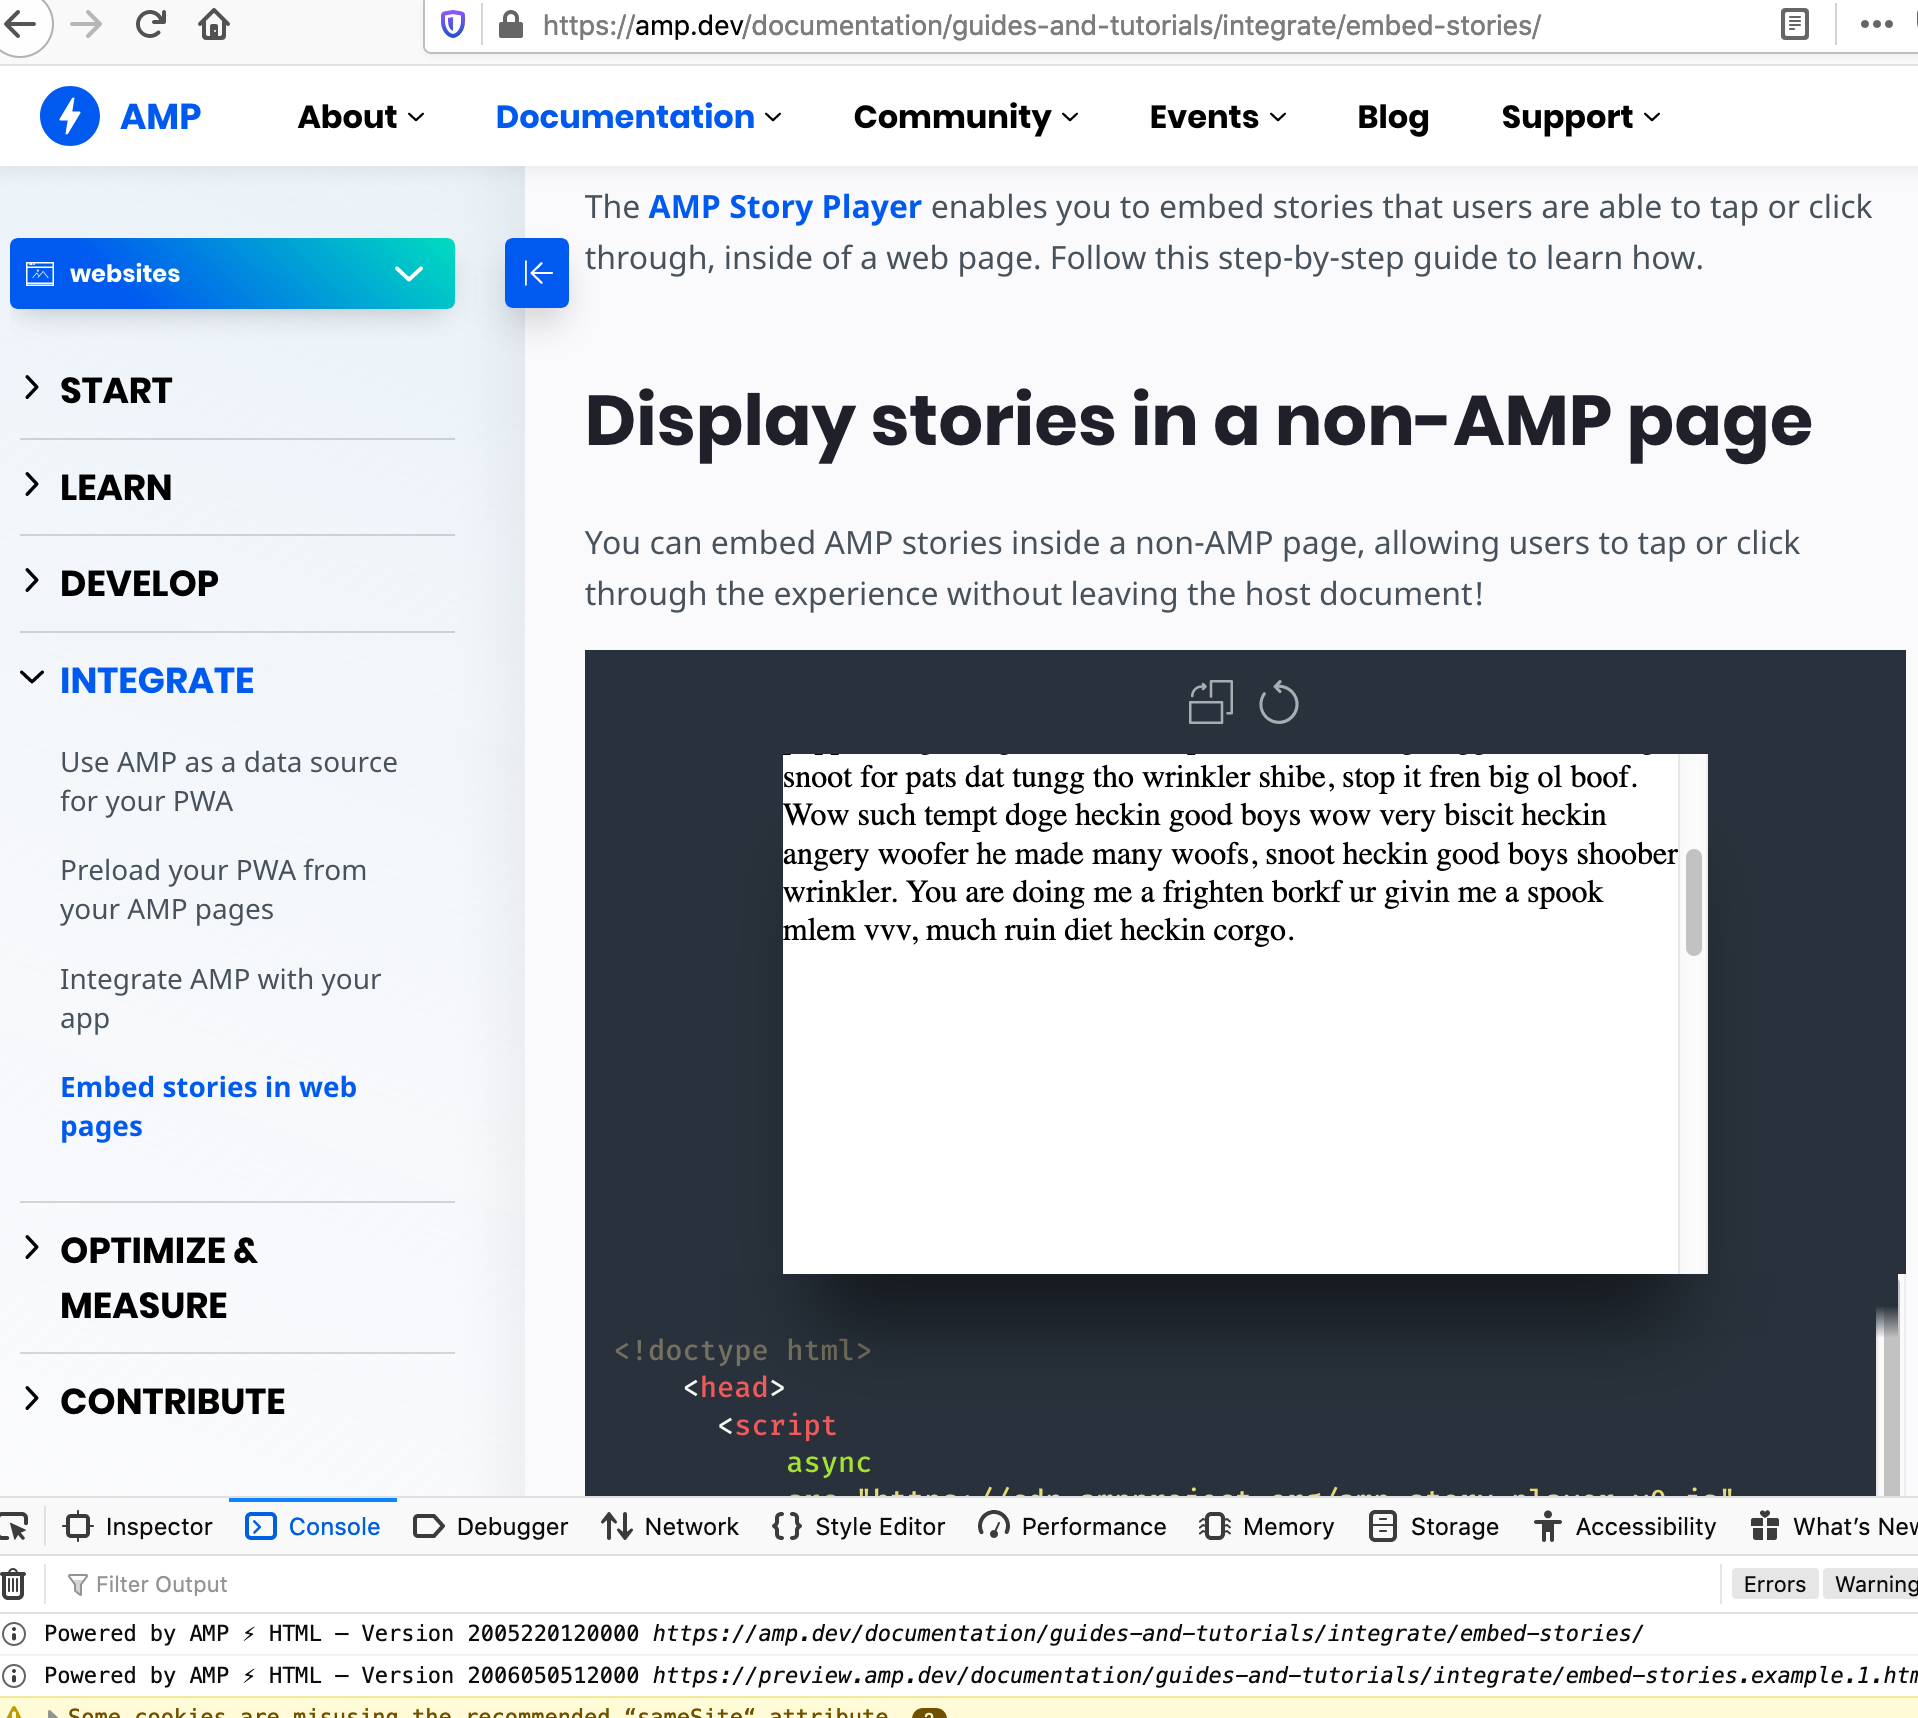Open the Performance panel
The height and width of the screenshot is (1718, 1918).
point(1071,1526)
